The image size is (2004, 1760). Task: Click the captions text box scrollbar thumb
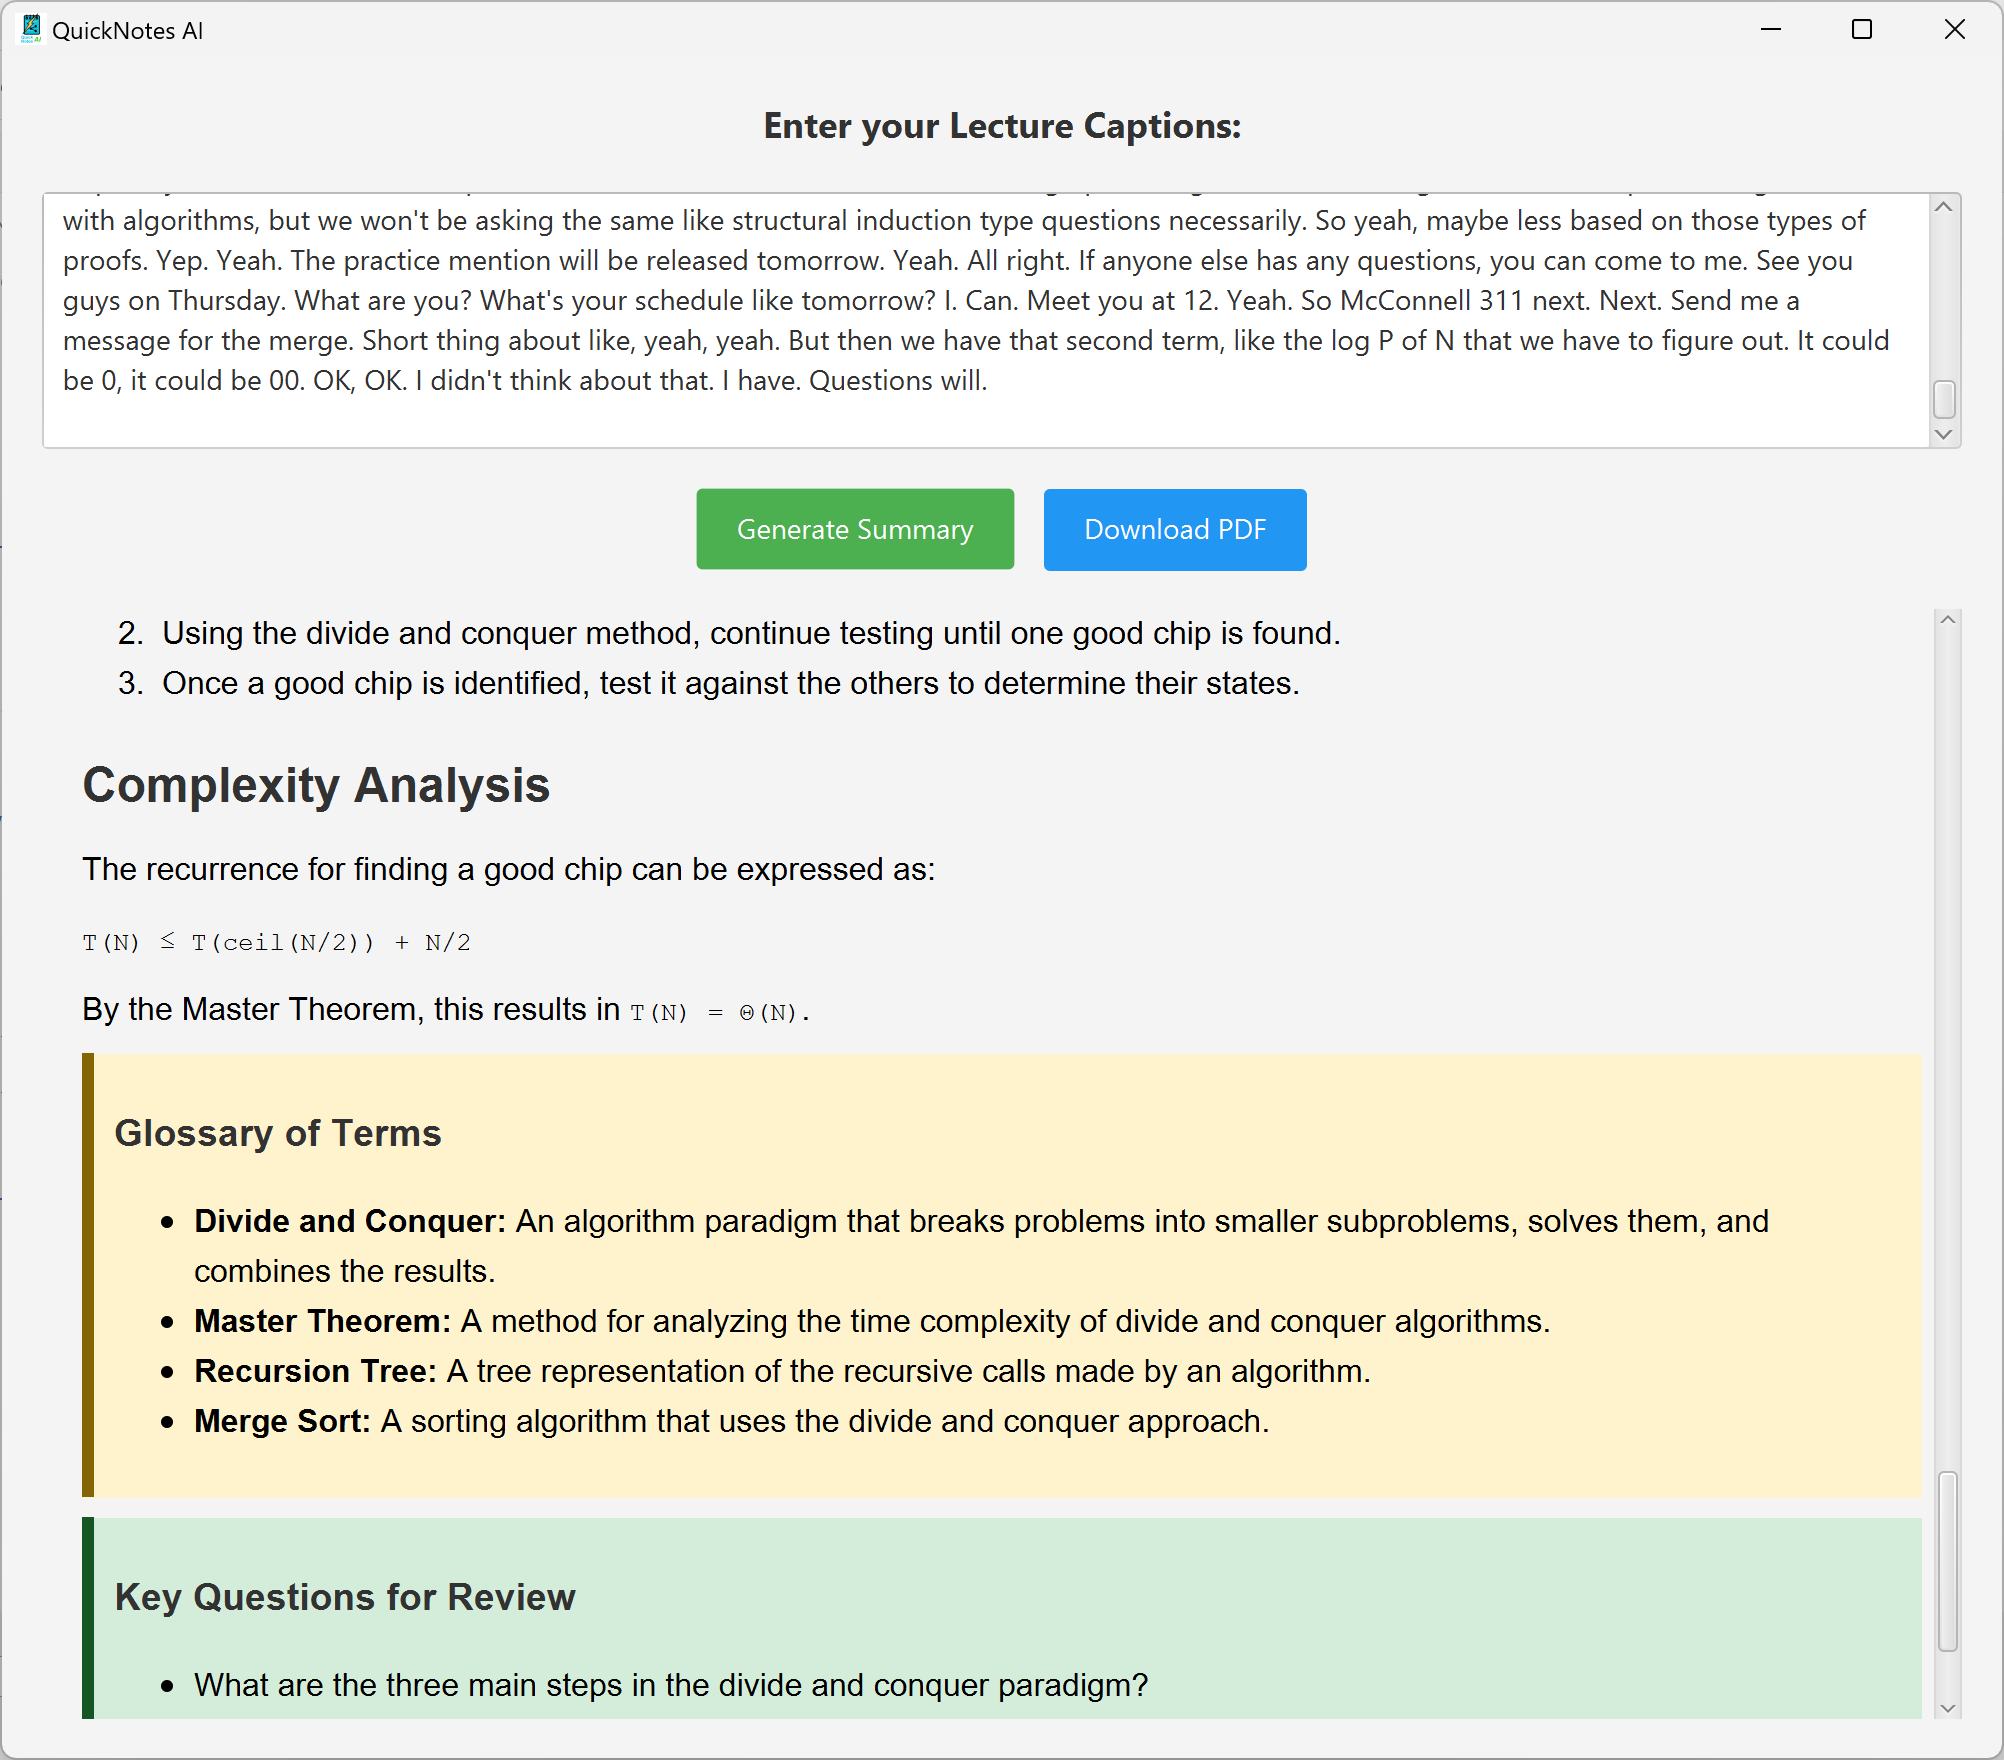[1943, 399]
